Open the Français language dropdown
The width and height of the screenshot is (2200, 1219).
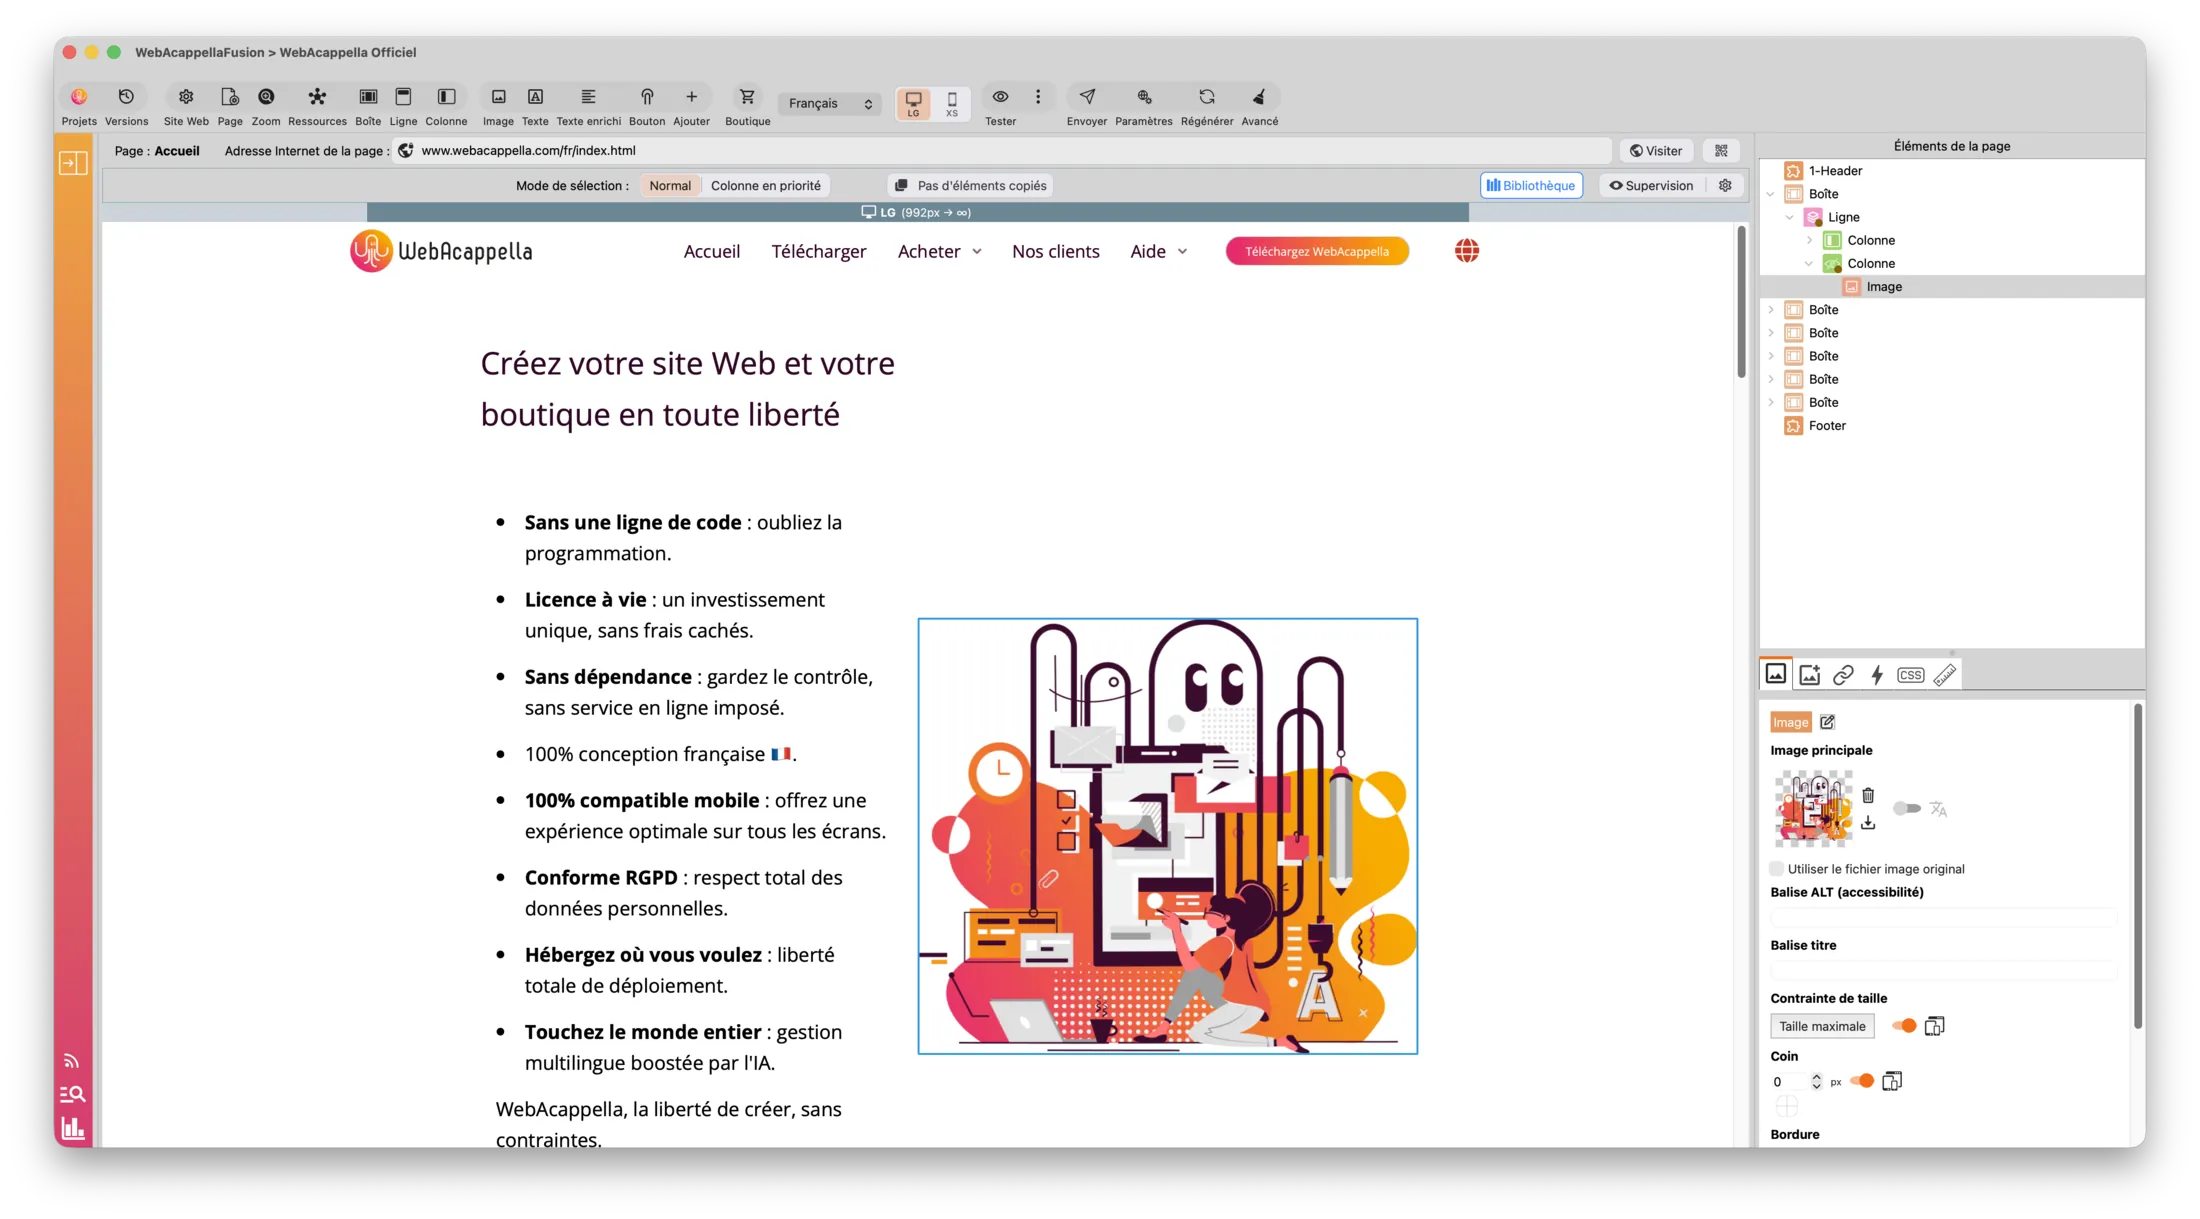tap(829, 104)
